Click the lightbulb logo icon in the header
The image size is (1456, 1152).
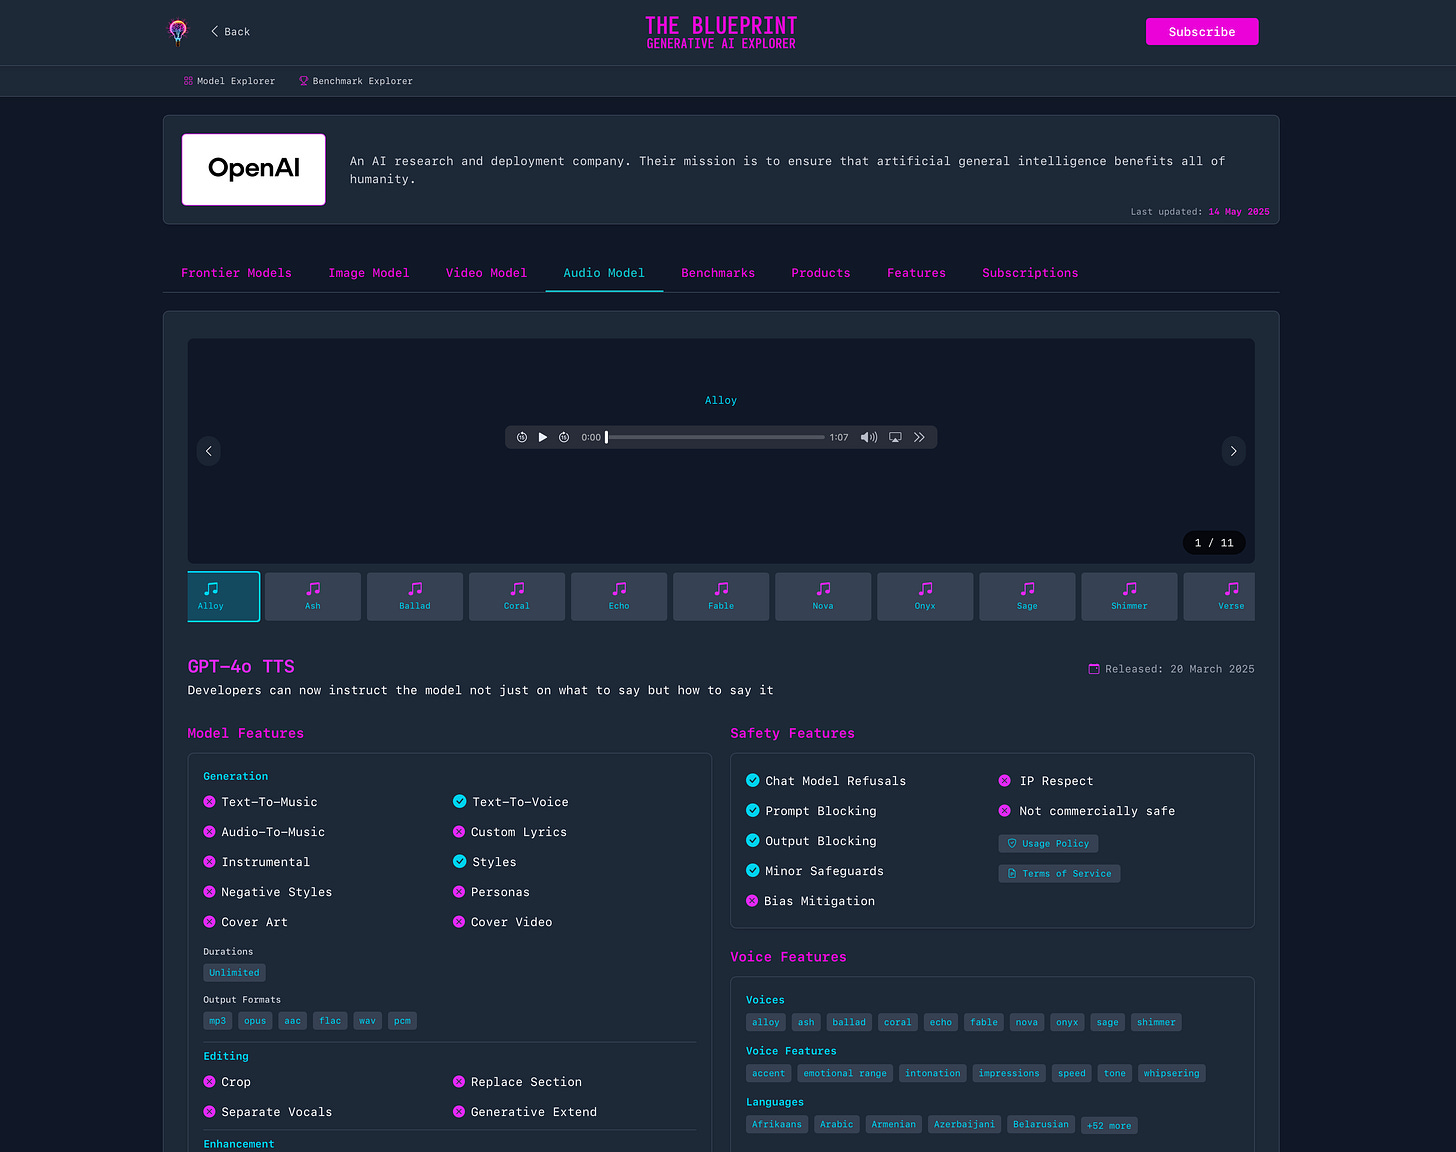pyautogui.click(x=178, y=32)
